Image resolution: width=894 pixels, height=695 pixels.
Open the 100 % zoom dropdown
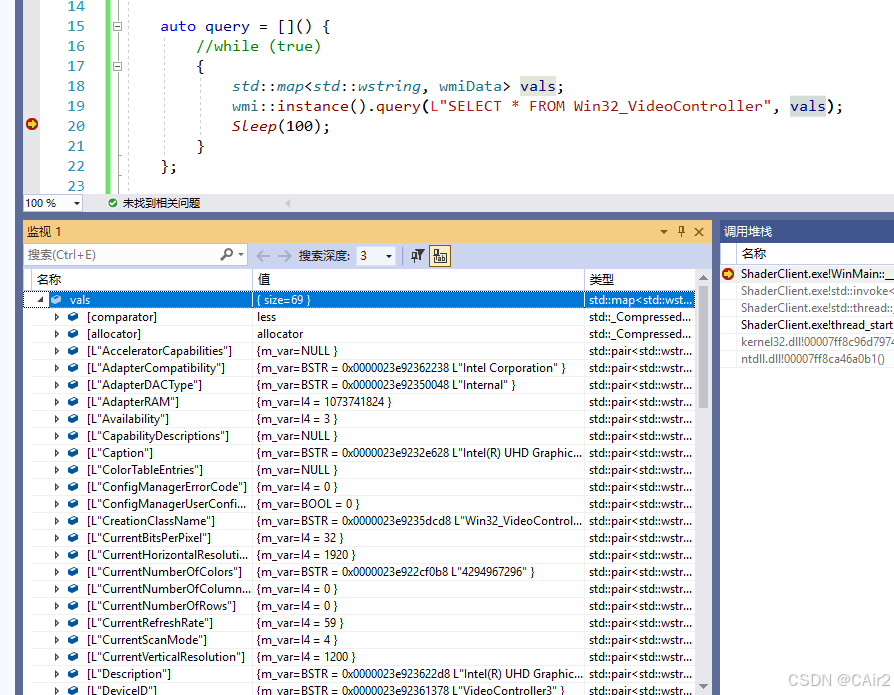coord(76,203)
